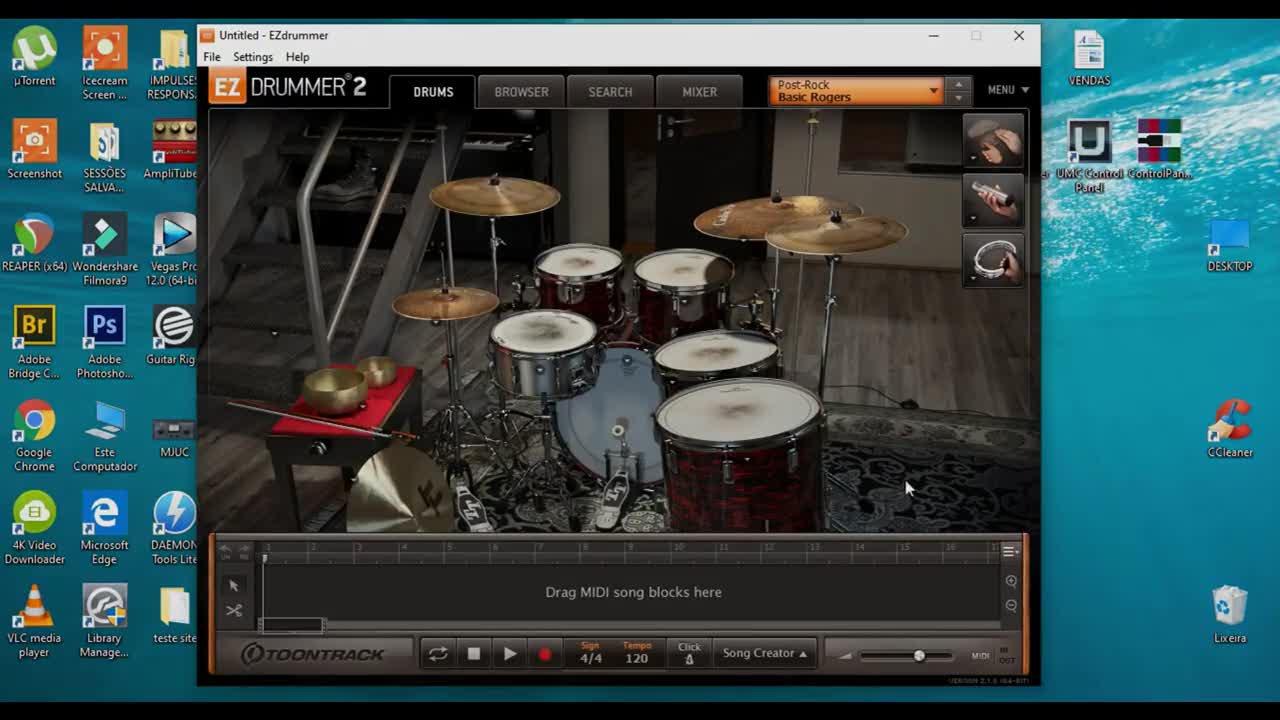The image size is (1280, 720).
Task: Hit the left crash cymbal
Action: click(494, 196)
